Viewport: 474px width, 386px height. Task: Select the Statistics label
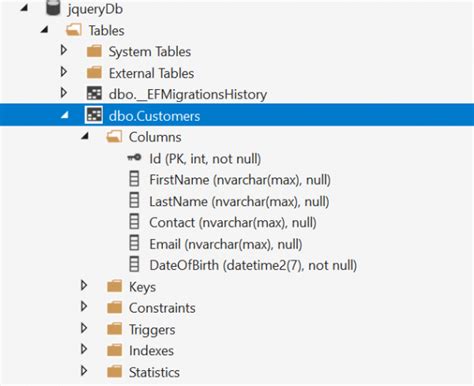[x=154, y=372]
